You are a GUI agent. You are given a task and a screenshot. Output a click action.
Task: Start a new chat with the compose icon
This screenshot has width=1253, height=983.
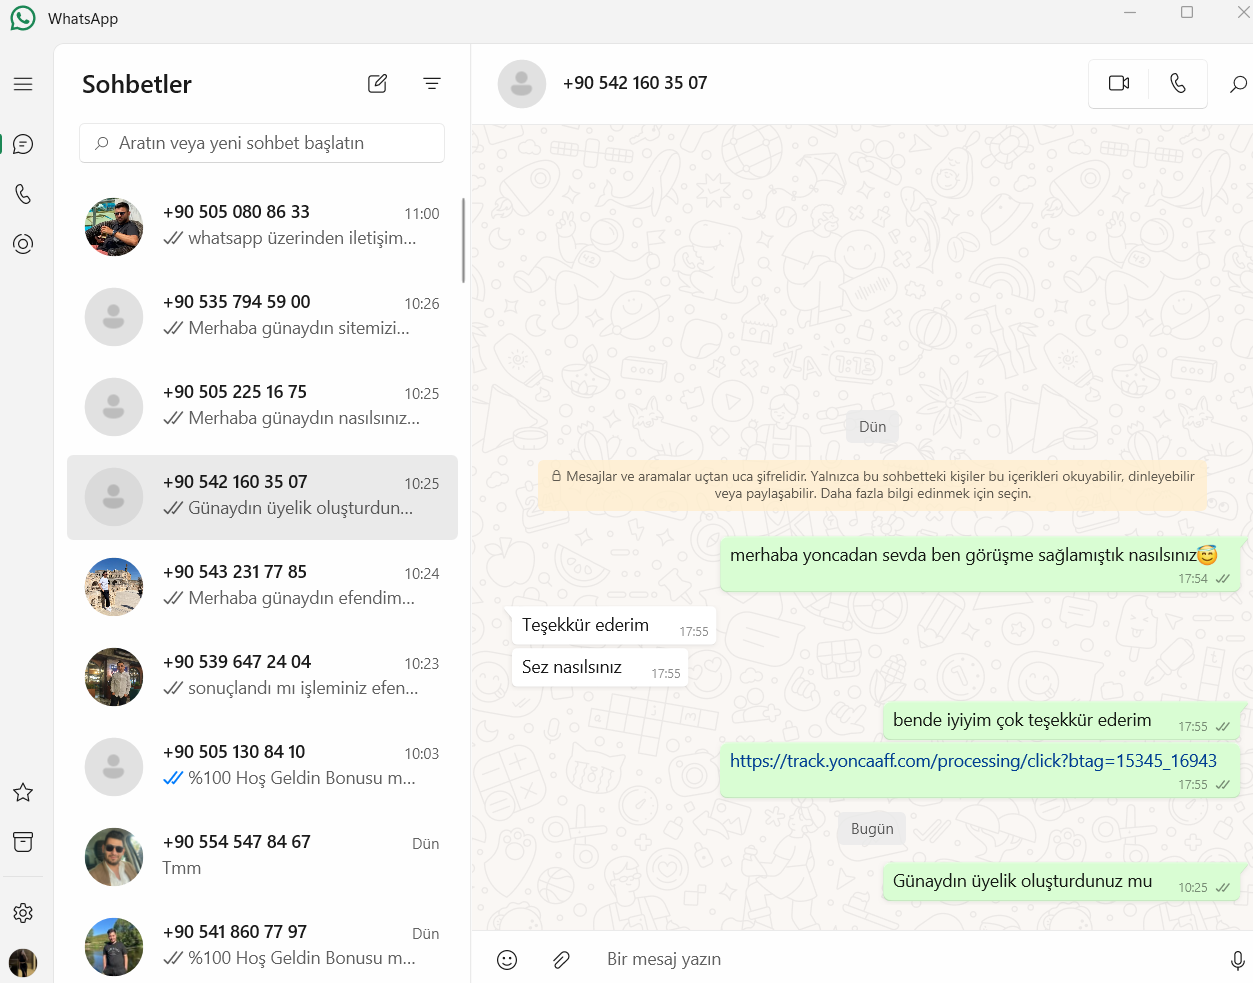pos(377,84)
